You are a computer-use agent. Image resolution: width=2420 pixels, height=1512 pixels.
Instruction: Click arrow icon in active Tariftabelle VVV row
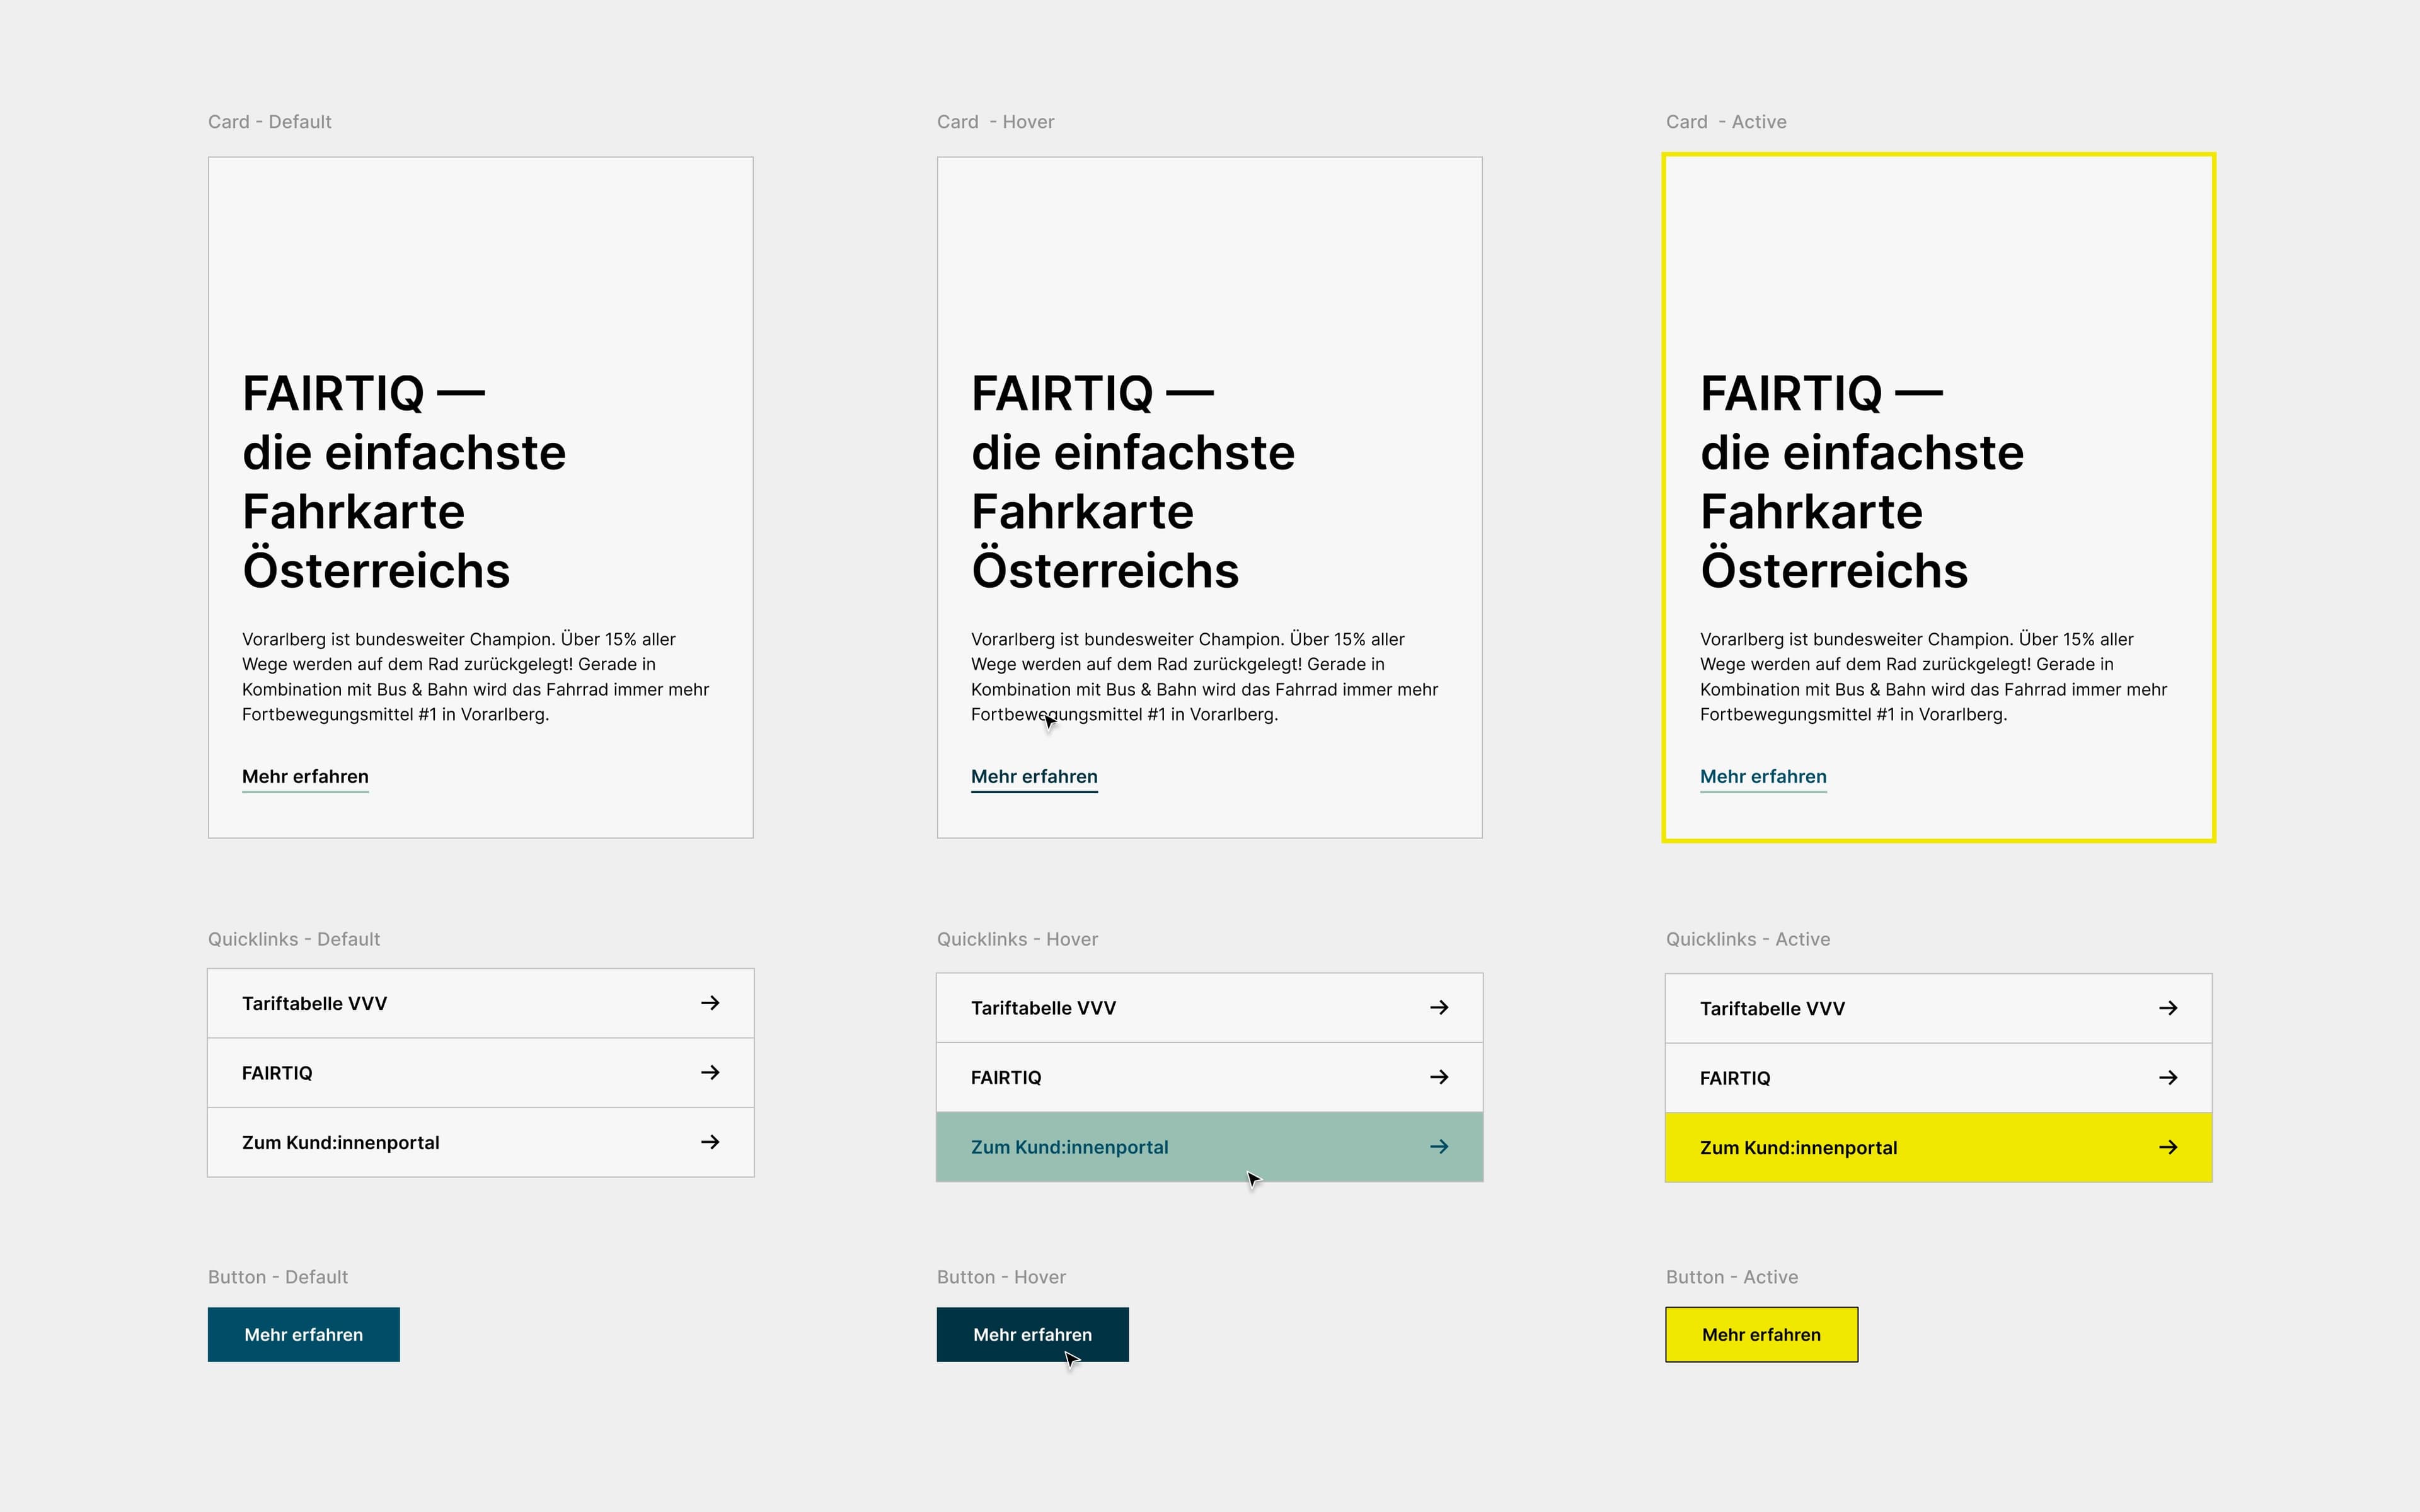coord(2168,1008)
